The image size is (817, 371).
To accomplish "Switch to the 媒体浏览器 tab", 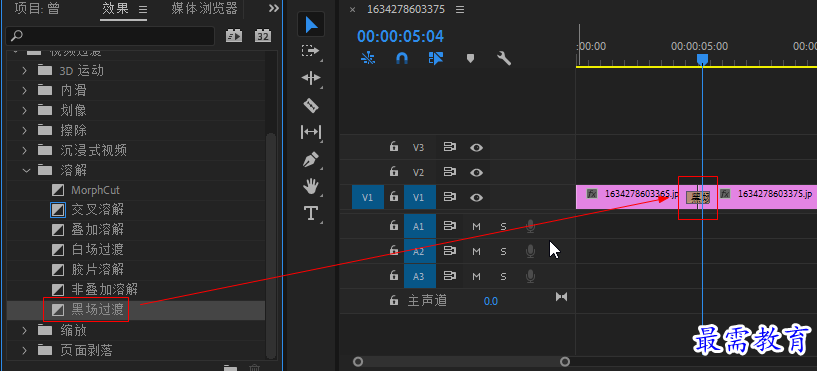I will [x=204, y=8].
